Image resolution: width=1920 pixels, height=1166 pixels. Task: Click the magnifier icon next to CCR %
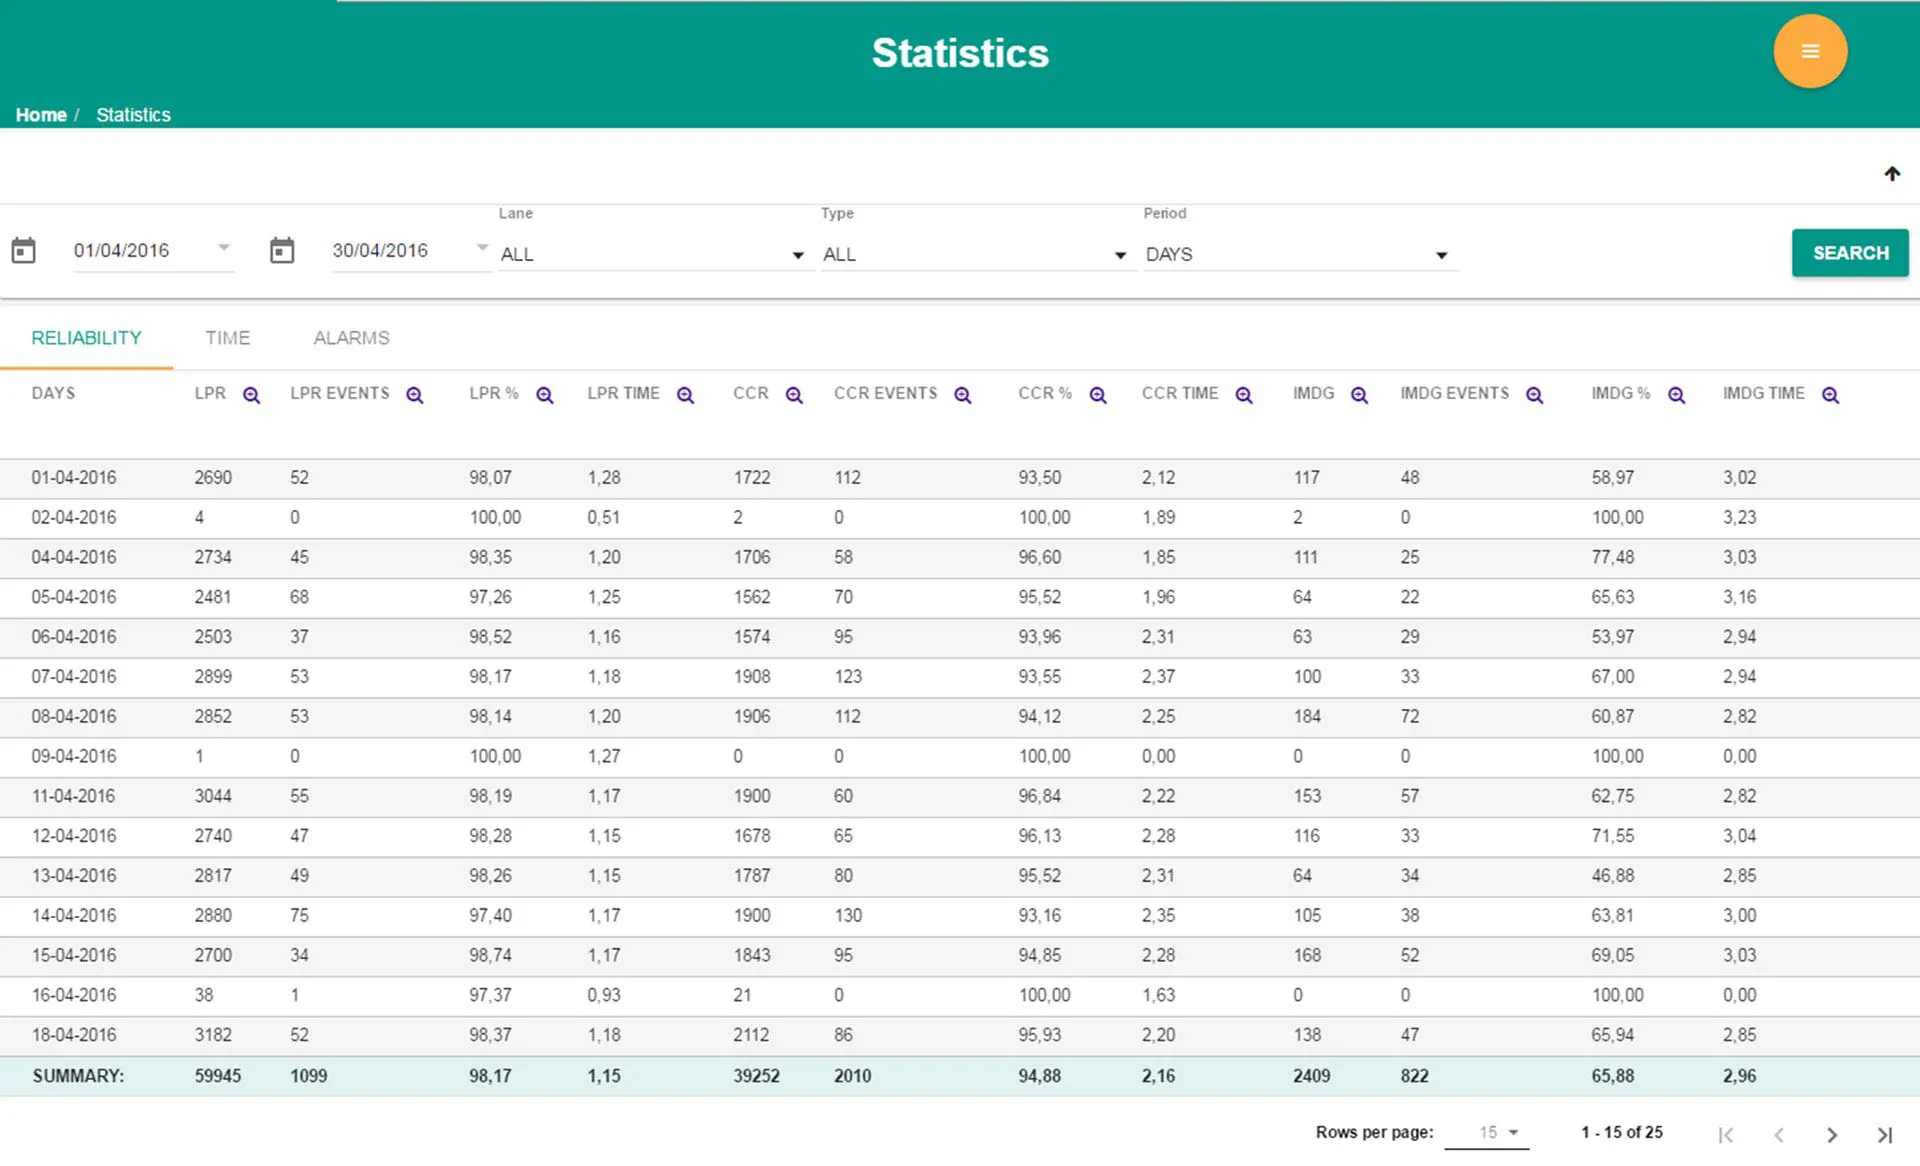pos(1098,395)
